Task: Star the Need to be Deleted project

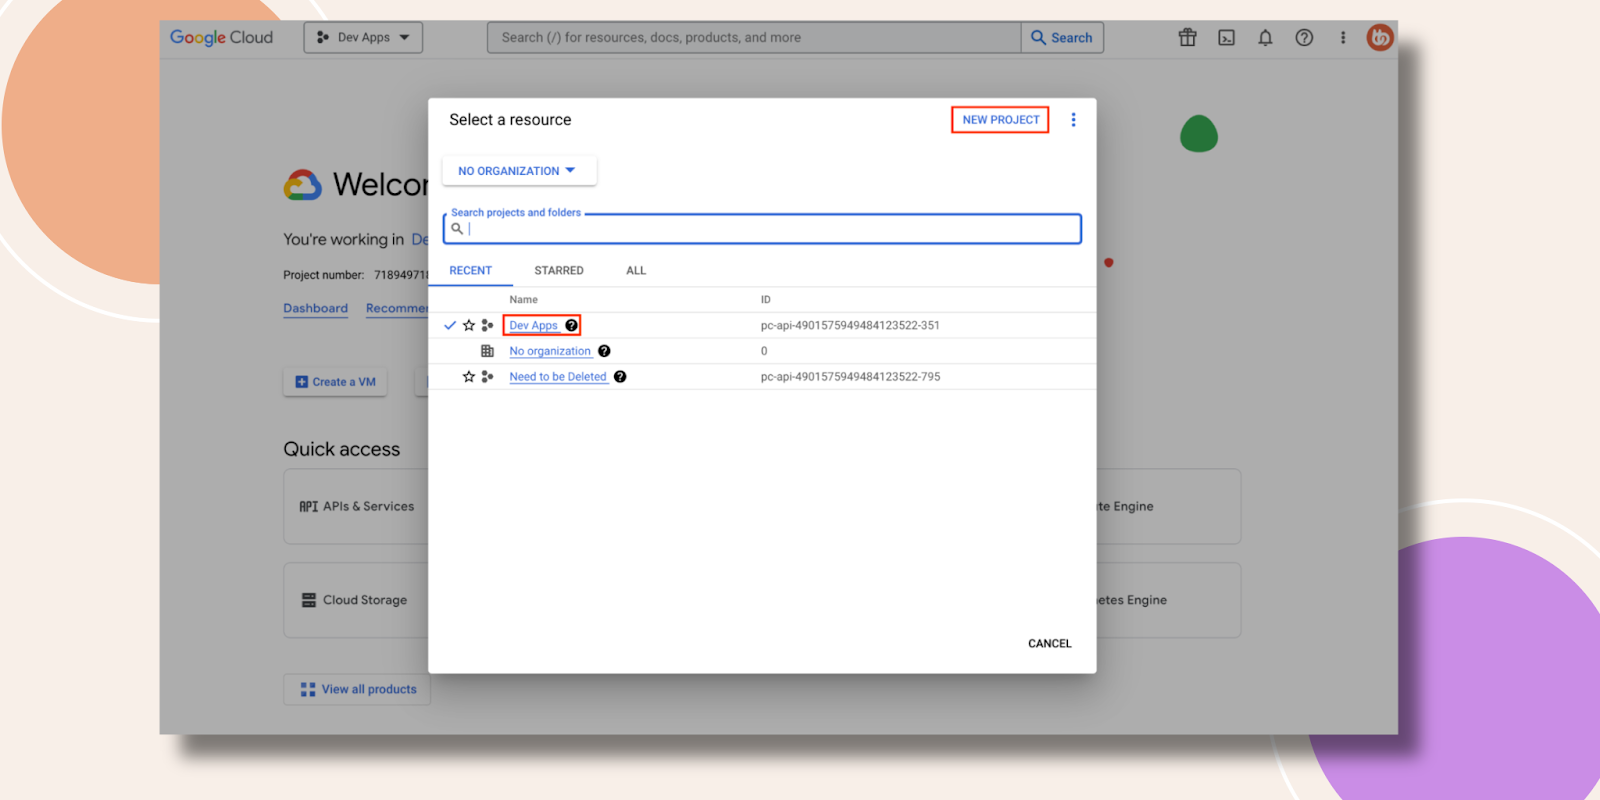Action: coord(468,377)
